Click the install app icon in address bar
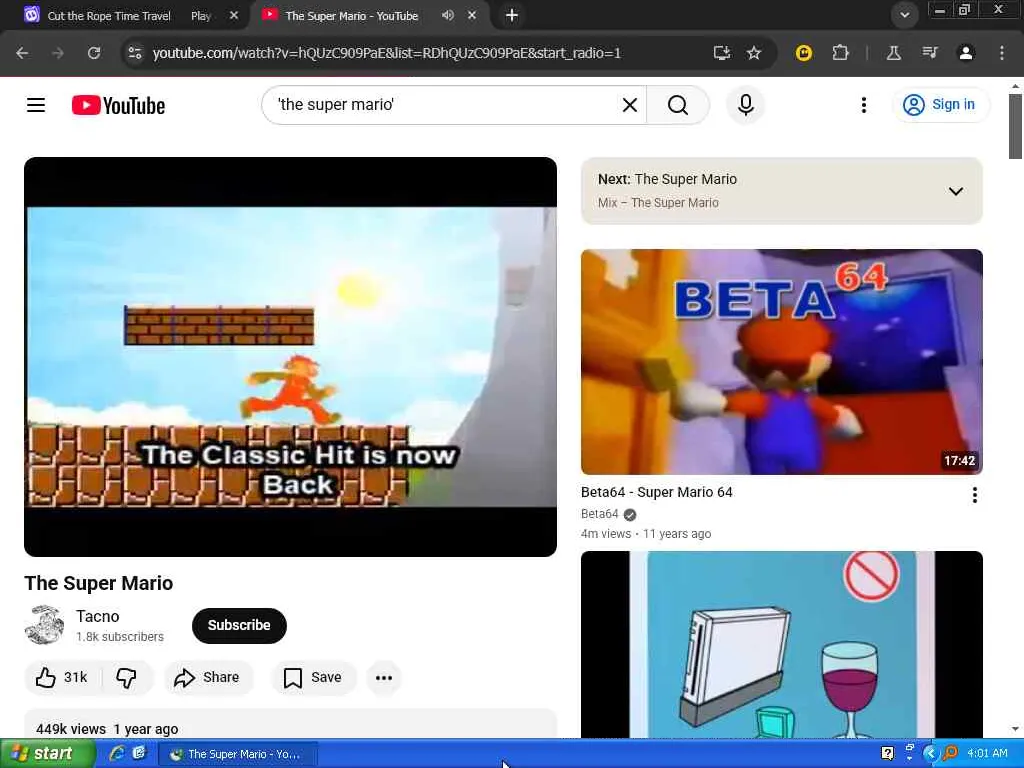Screen dimensions: 1024x768 [722, 53]
